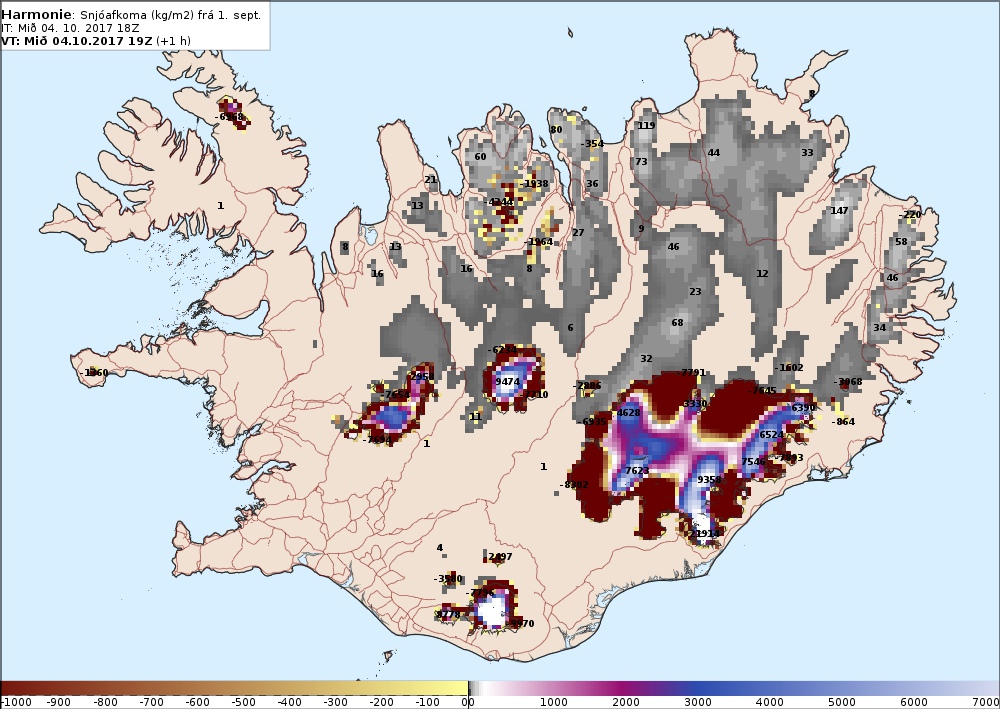This screenshot has height=709, width=1000.
Task: Select the 'VT: Mið 04.10.2017 19Z' valid time line
Action: coord(77,41)
